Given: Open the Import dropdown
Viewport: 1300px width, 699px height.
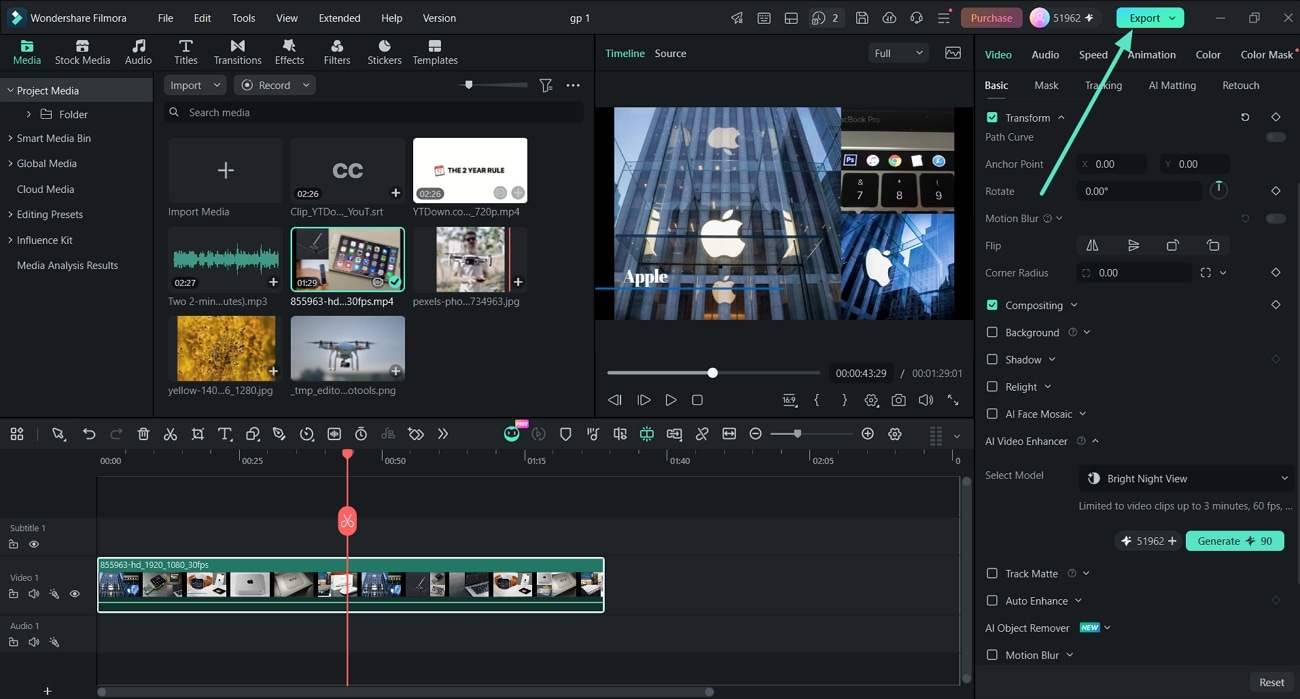Looking at the screenshot, I should 195,86.
